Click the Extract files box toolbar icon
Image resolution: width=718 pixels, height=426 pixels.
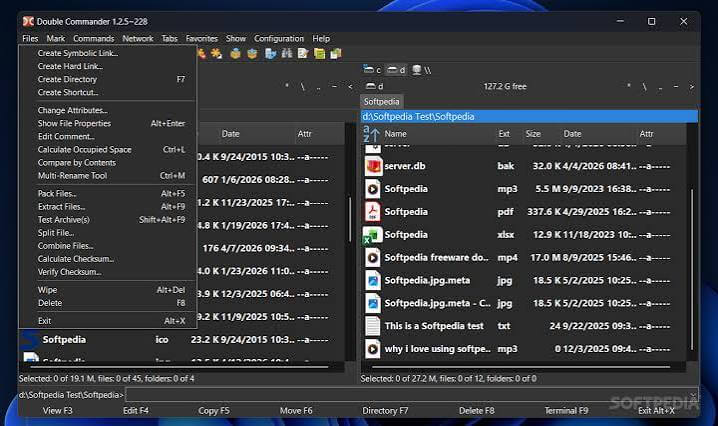pos(252,54)
